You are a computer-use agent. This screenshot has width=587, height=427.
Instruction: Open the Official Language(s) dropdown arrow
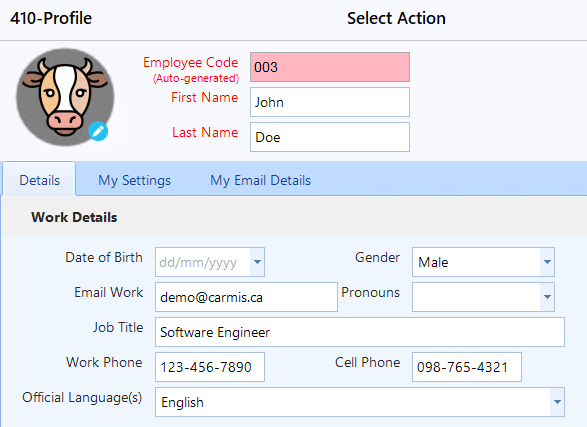click(557, 402)
